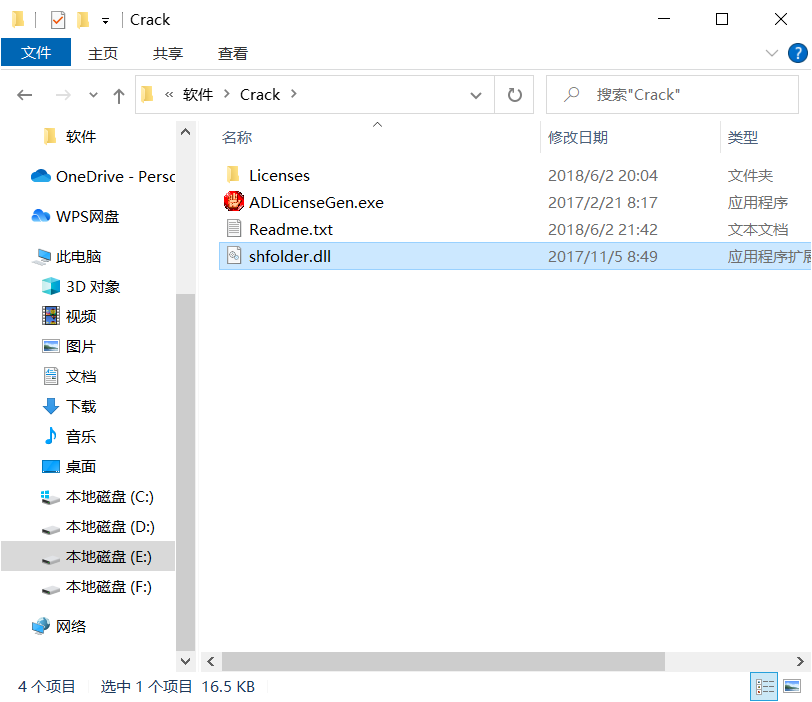Collapse the ribbon with the chevron arrow

pos(772,53)
